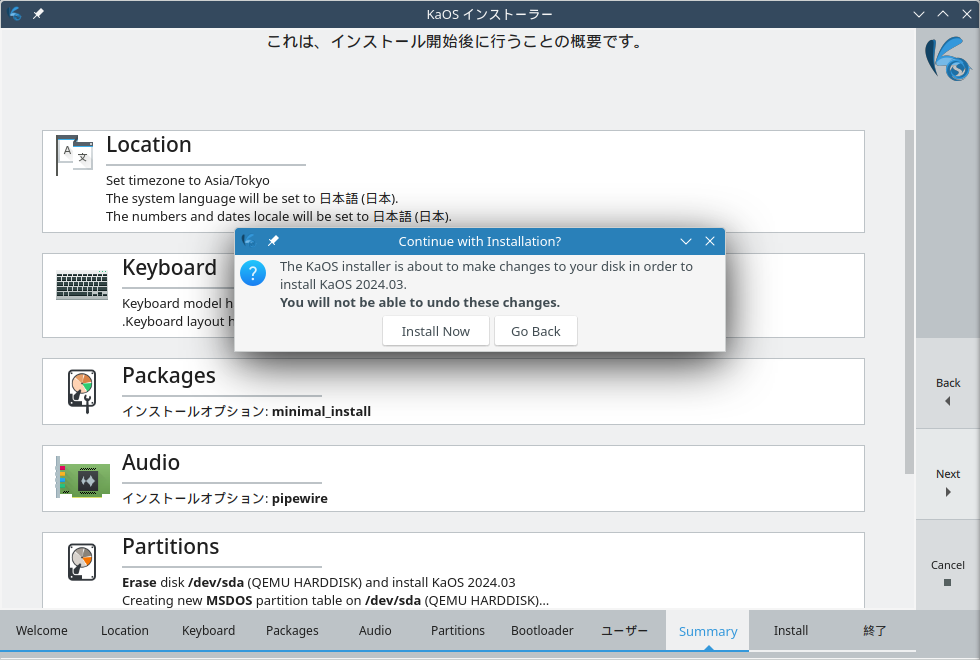Select the Packages step tab

[x=292, y=631]
